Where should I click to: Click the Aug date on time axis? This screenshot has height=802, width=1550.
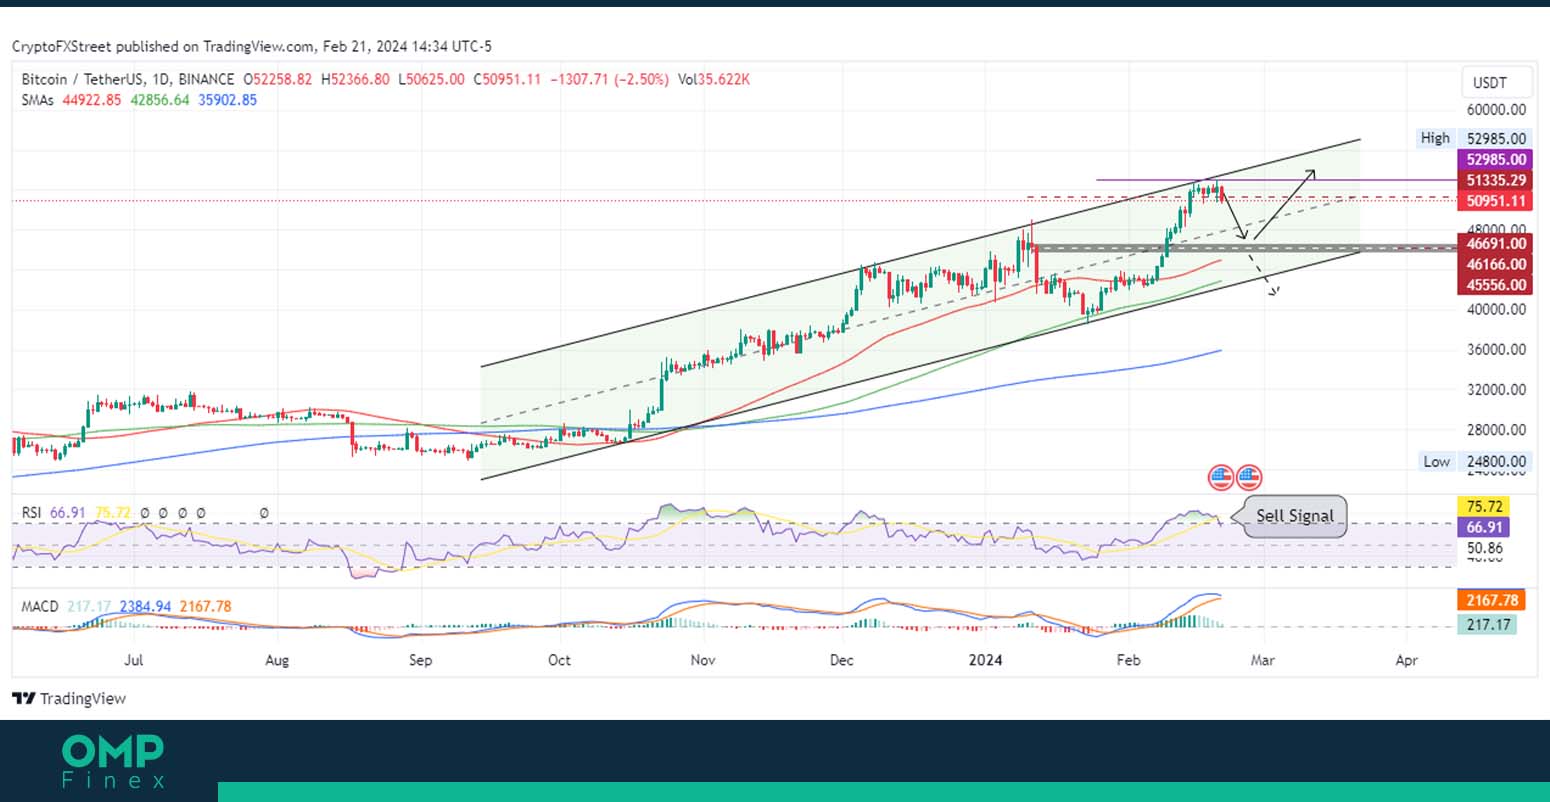click(x=278, y=660)
